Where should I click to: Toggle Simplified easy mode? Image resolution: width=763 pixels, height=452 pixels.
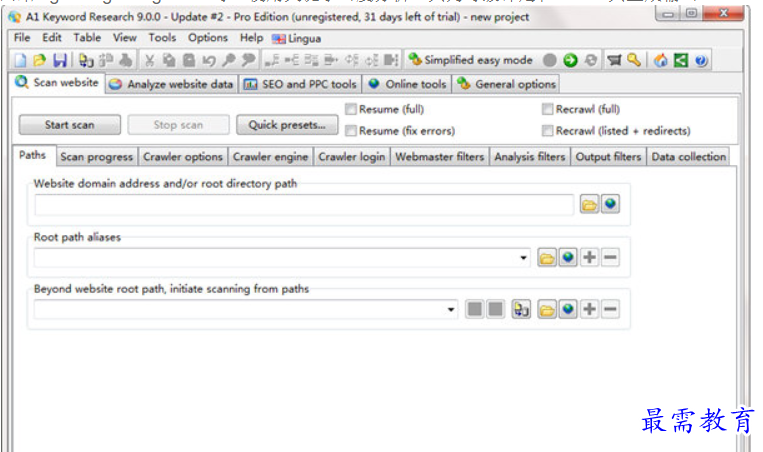coord(471,60)
